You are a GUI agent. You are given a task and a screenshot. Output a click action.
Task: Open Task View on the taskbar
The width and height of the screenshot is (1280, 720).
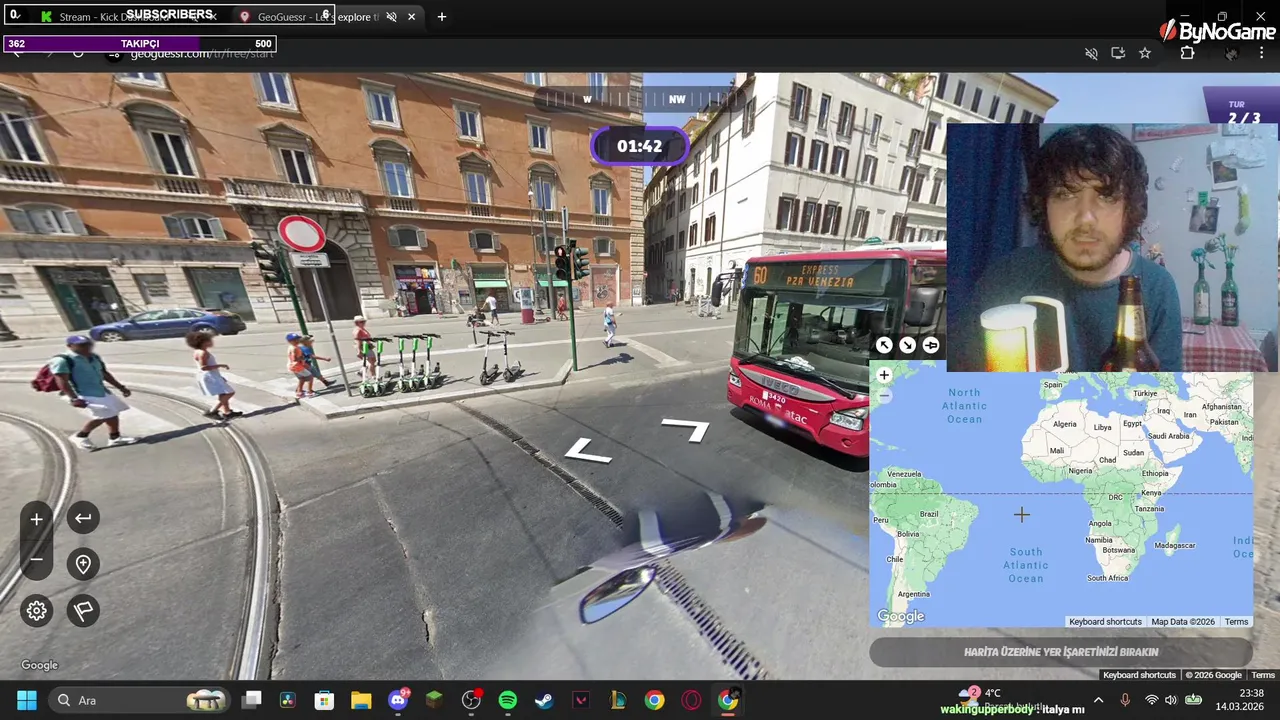tap(252, 700)
